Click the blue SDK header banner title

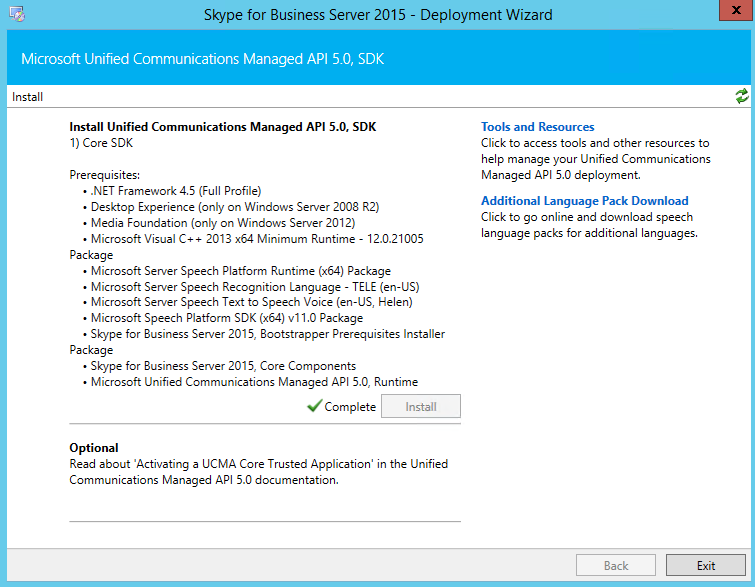(x=203, y=59)
